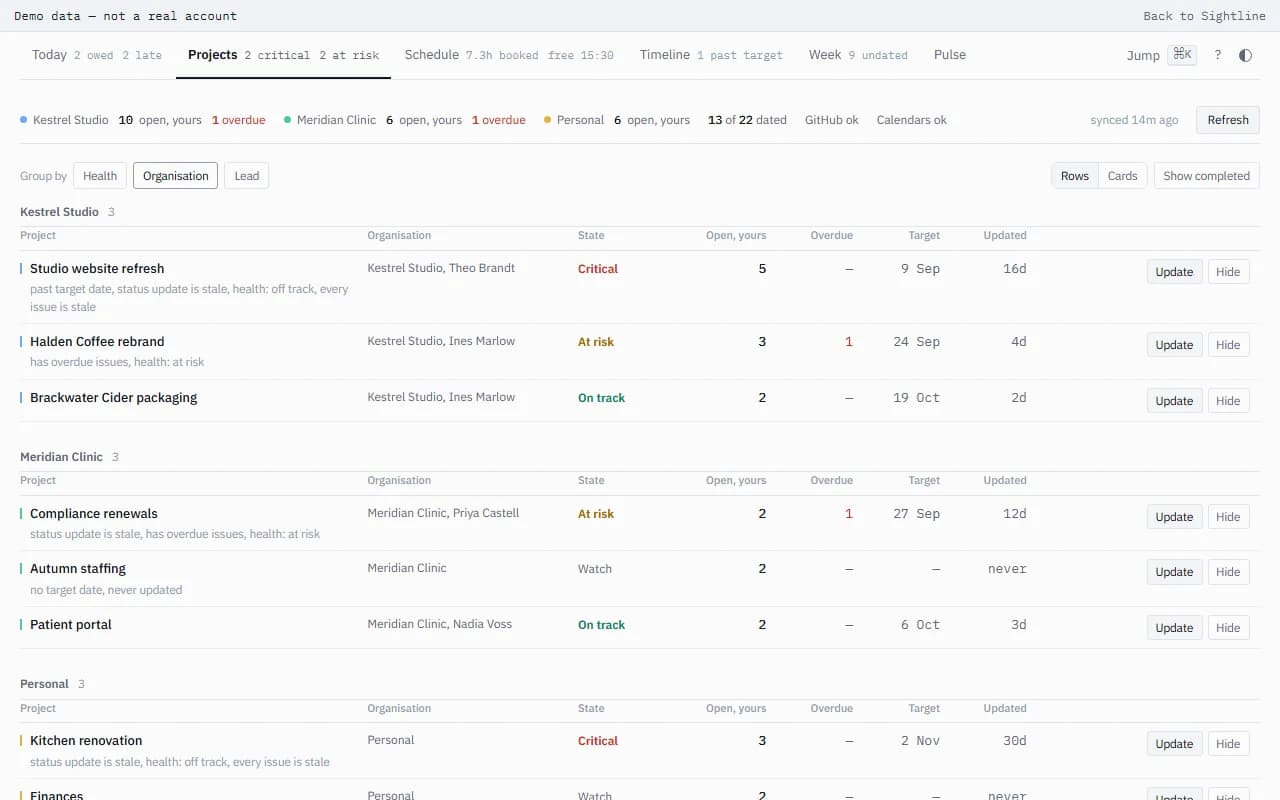Click the Back to Sightline link
Viewport: 1280px width, 800px height.
1204,16
